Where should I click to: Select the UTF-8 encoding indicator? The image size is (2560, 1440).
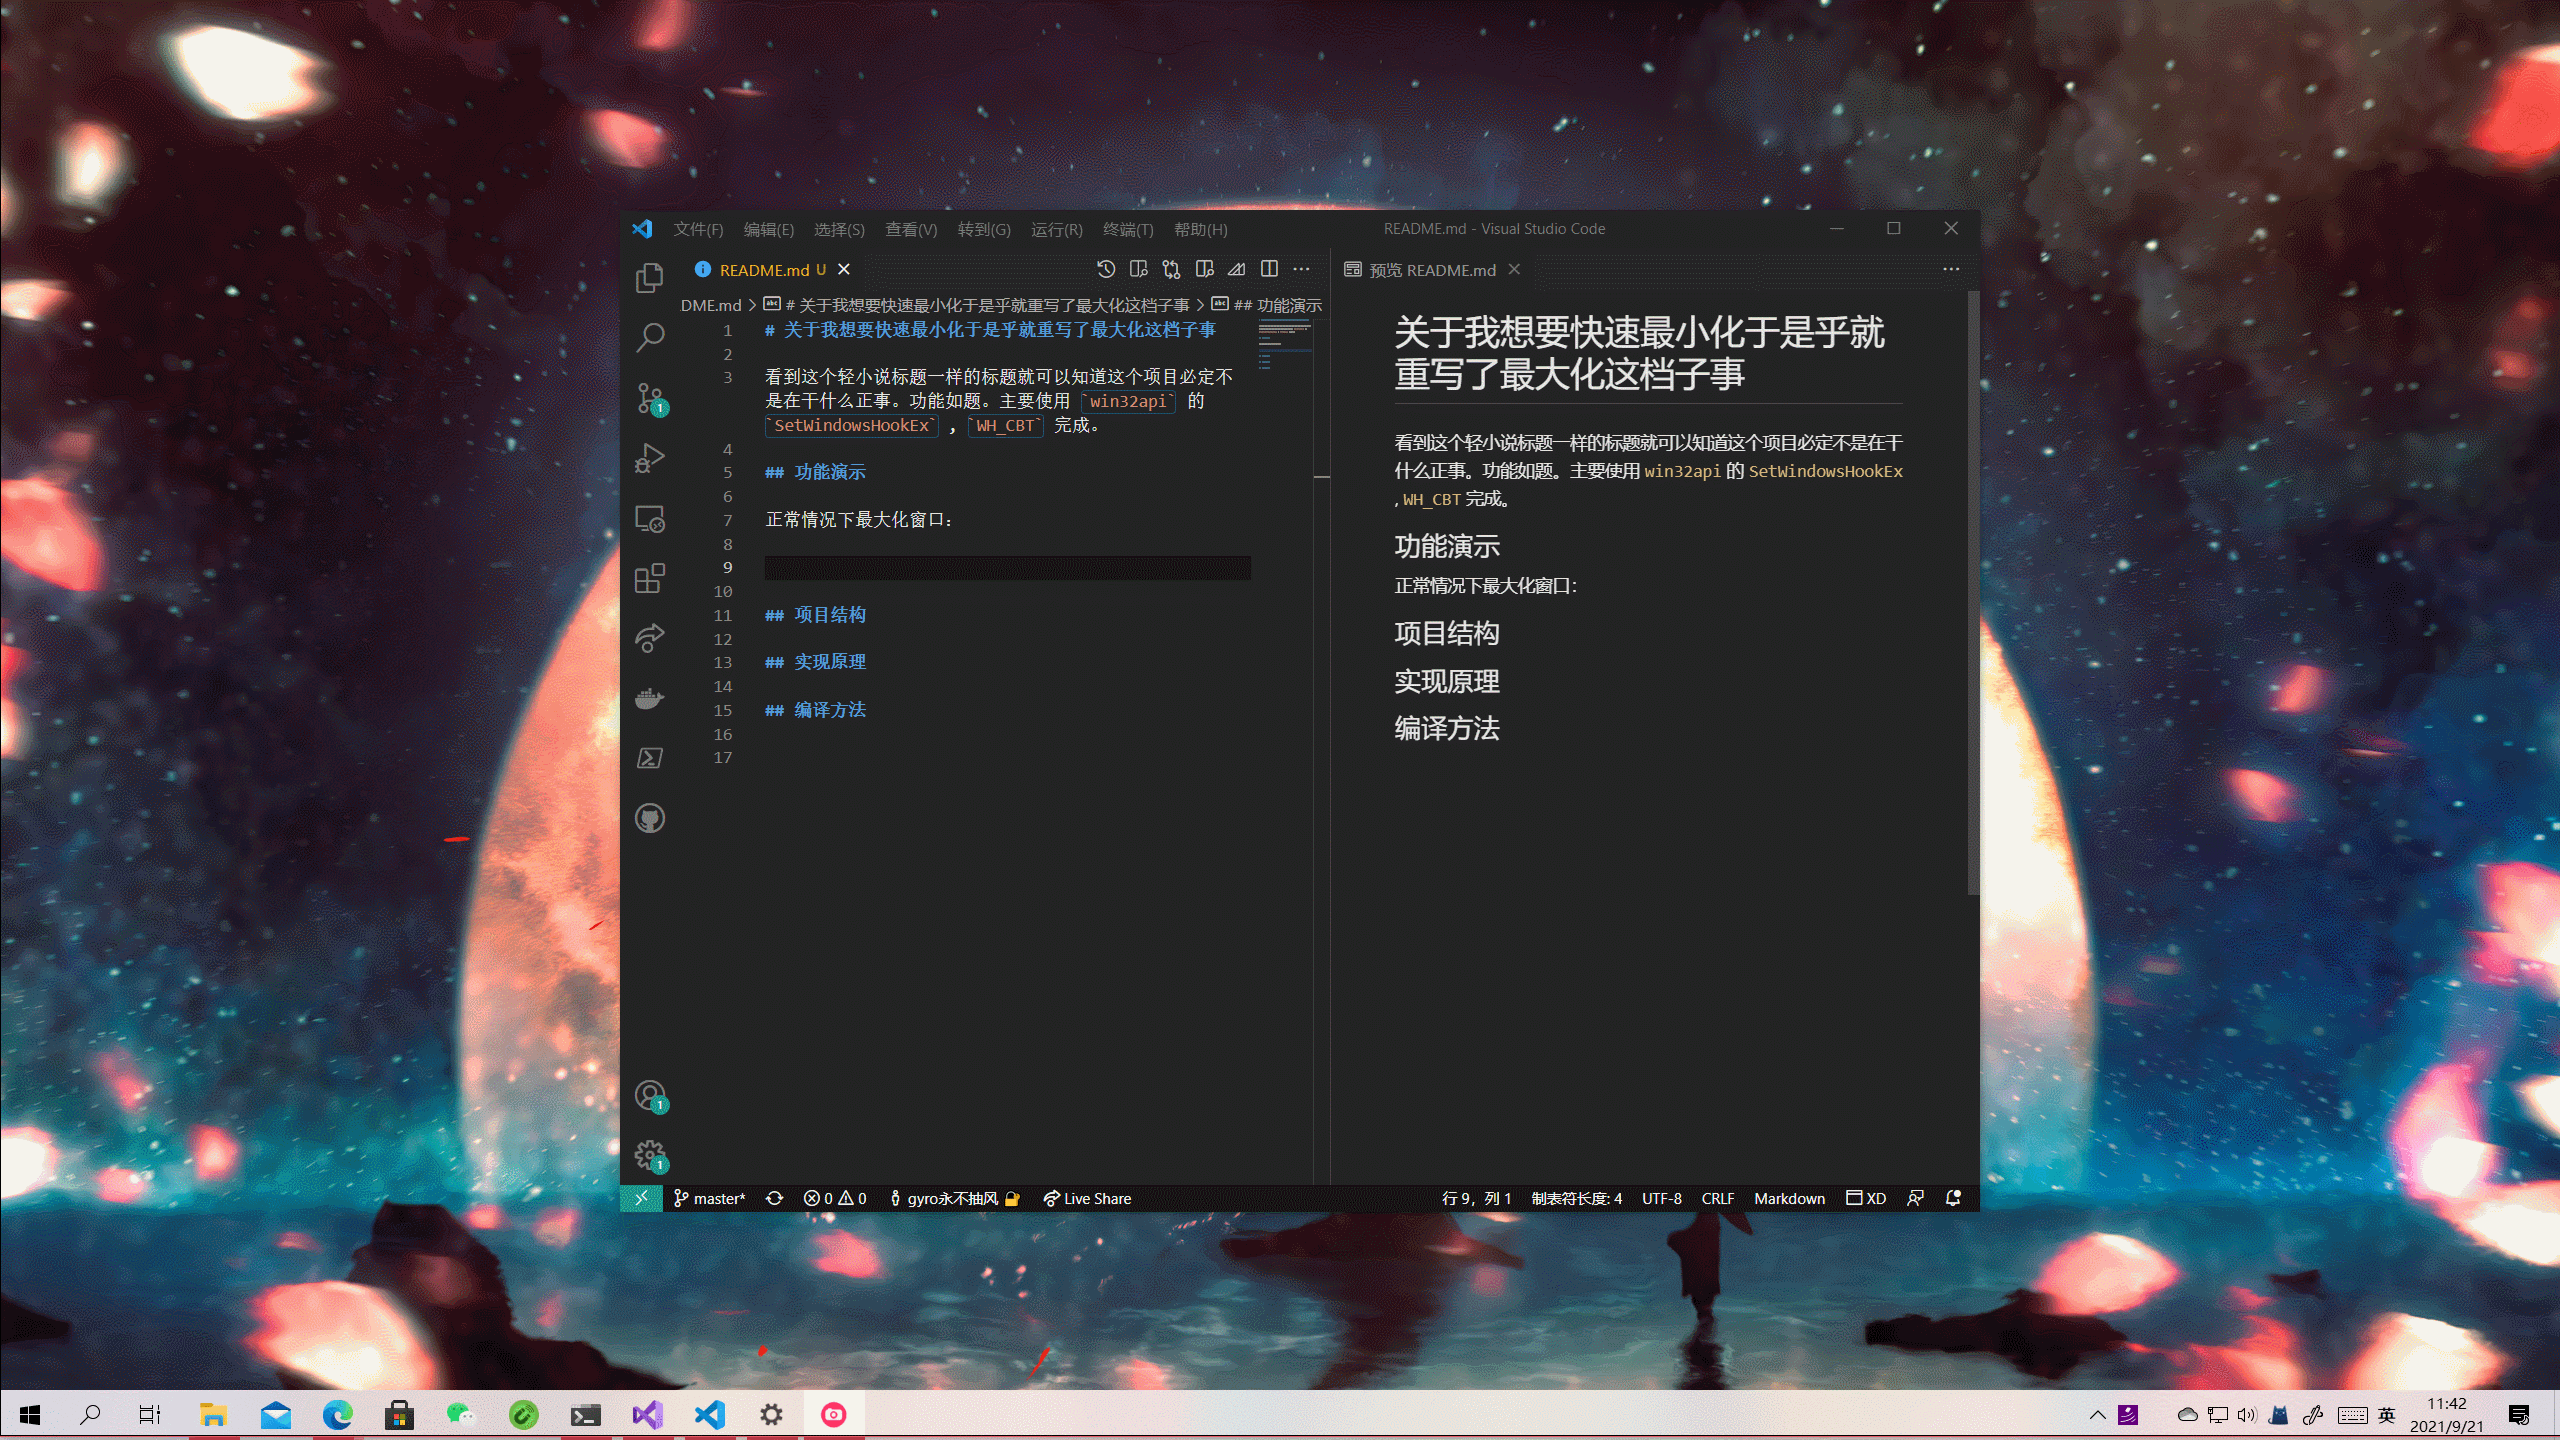pyautogui.click(x=1661, y=1198)
